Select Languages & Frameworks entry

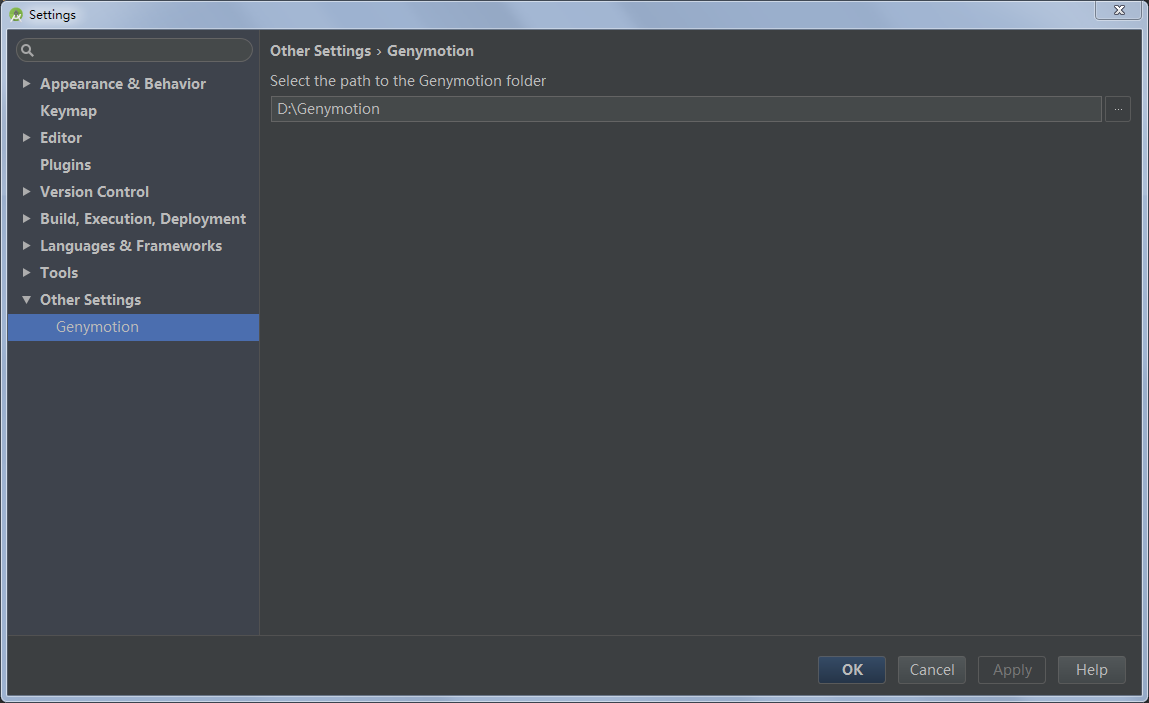tap(131, 246)
